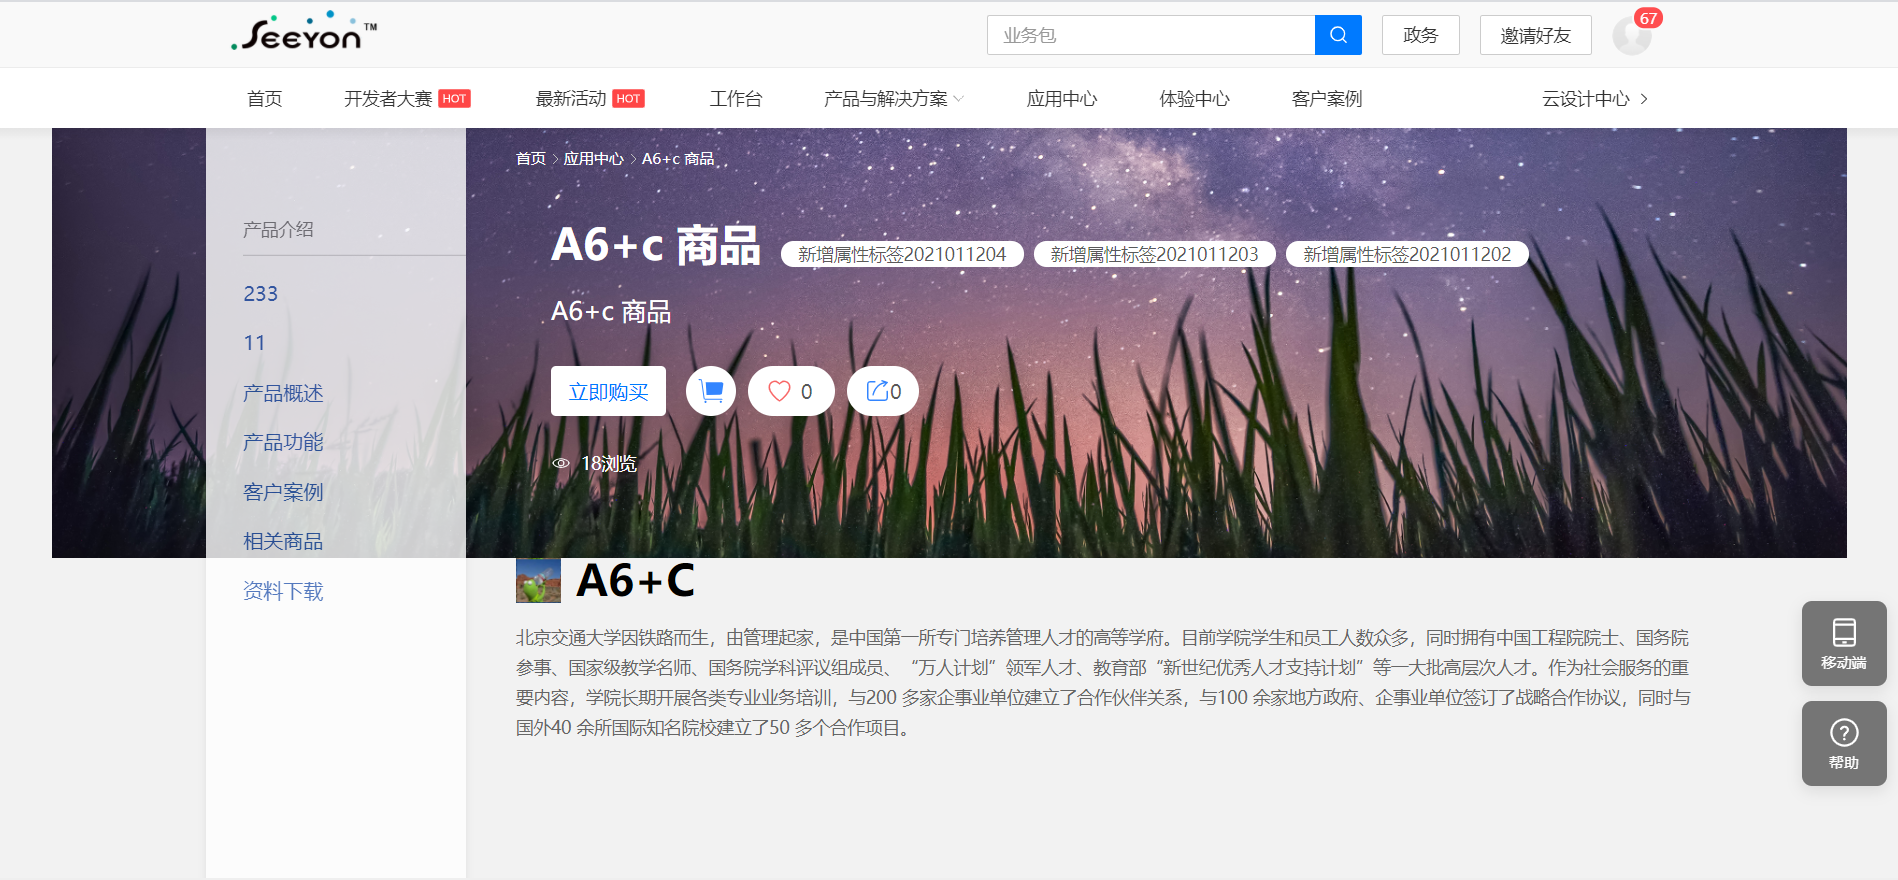Open 资料下载 in the sidebar
The image size is (1898, 880).
click(x=283, y=591)
